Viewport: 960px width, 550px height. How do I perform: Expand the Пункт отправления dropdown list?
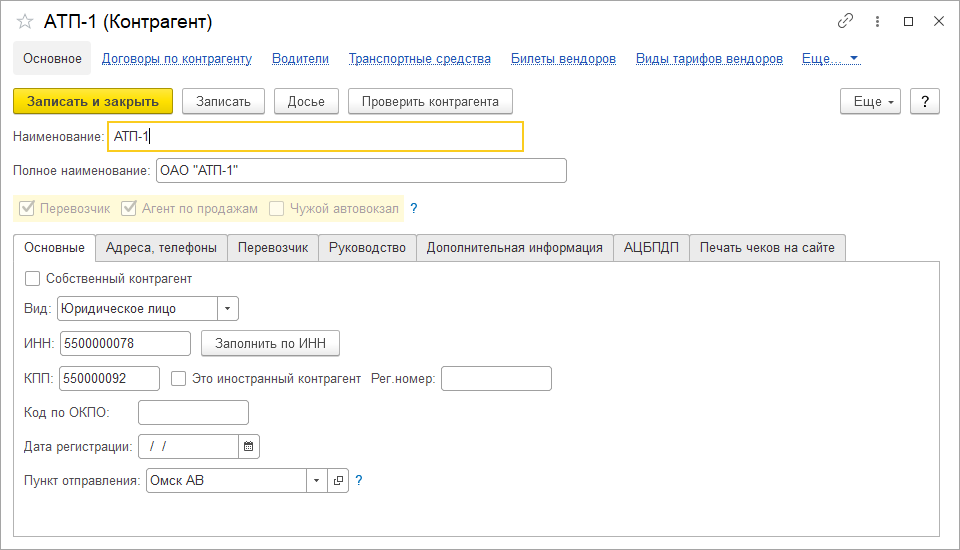pos(316,481)
